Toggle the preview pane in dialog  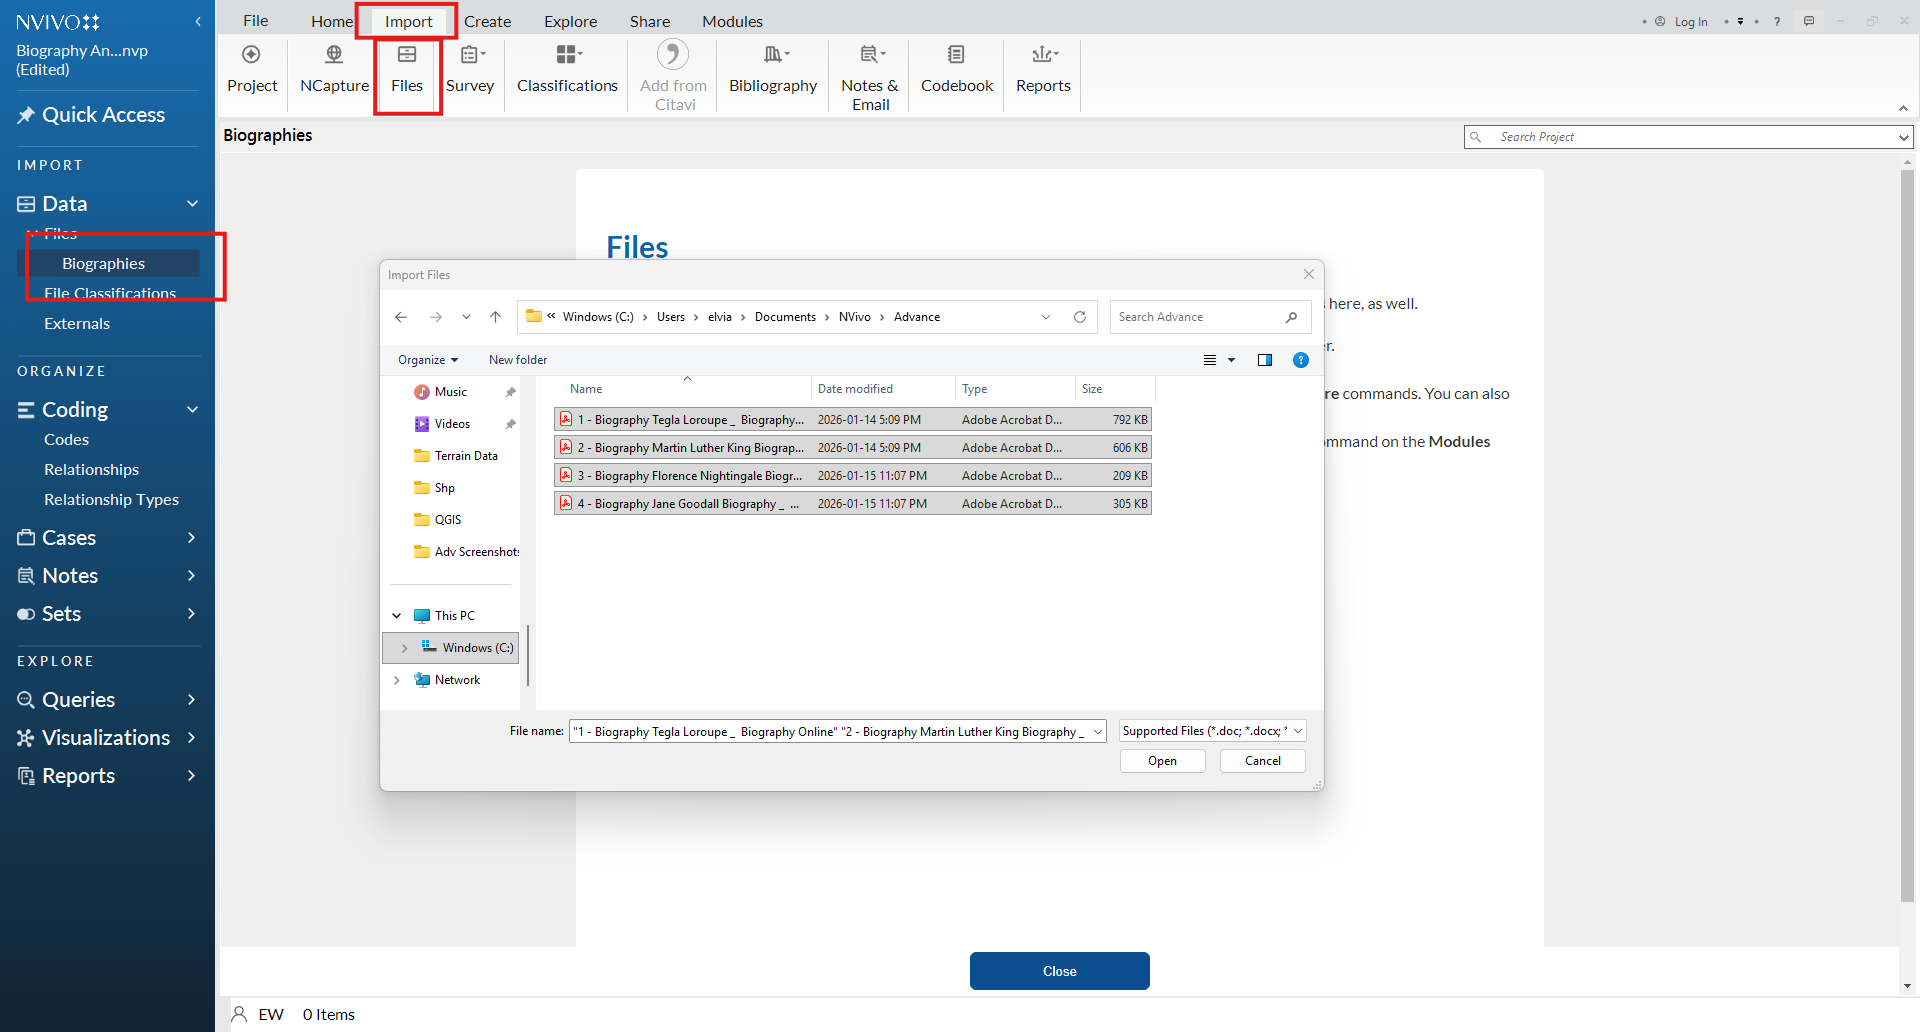[1265, 360]
